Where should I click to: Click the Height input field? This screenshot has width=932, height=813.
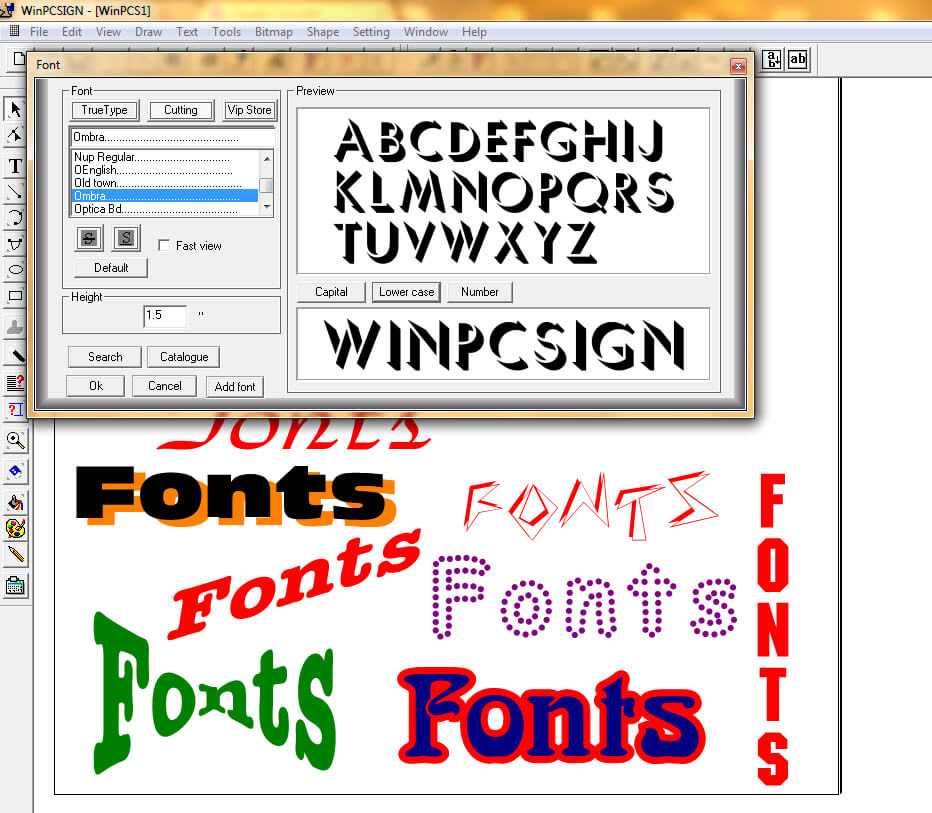(x=165, y=316)
